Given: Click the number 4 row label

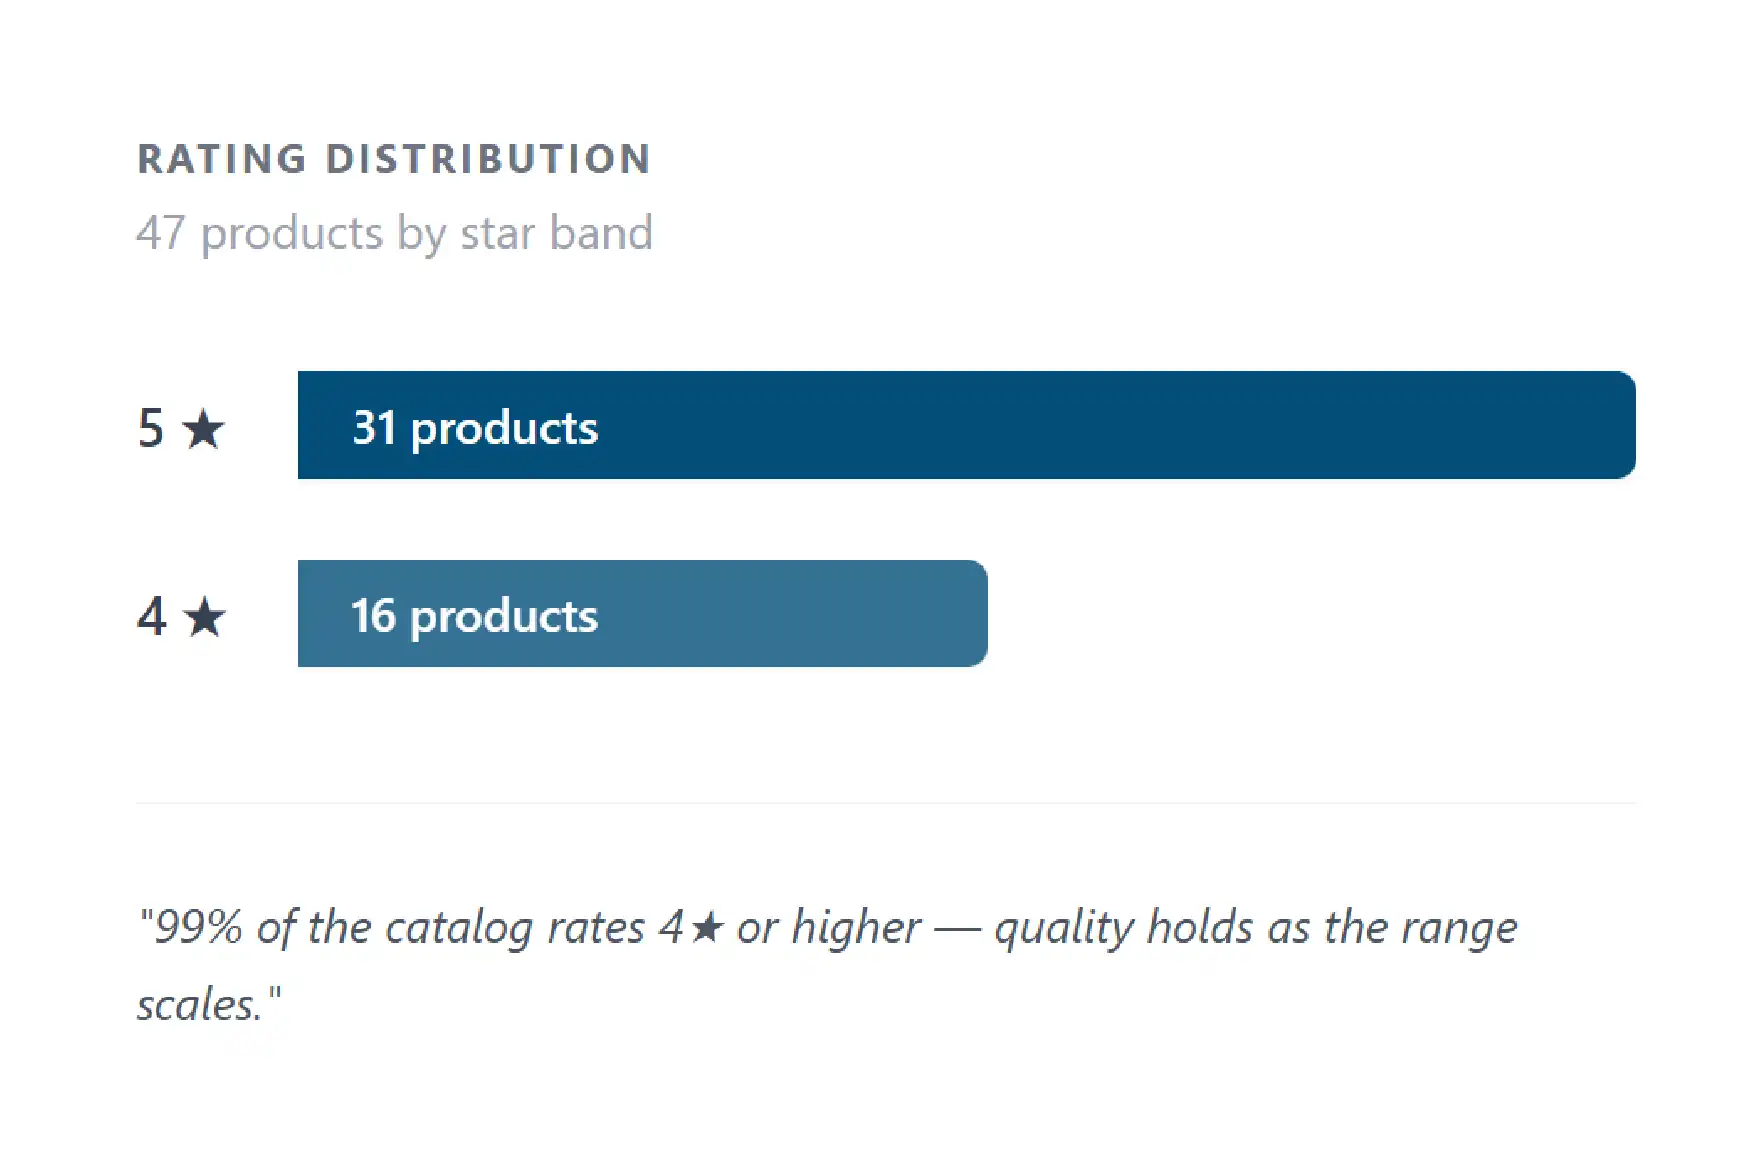Looking at the screenshot, I should pyautogui.click(x=152, y=616).
